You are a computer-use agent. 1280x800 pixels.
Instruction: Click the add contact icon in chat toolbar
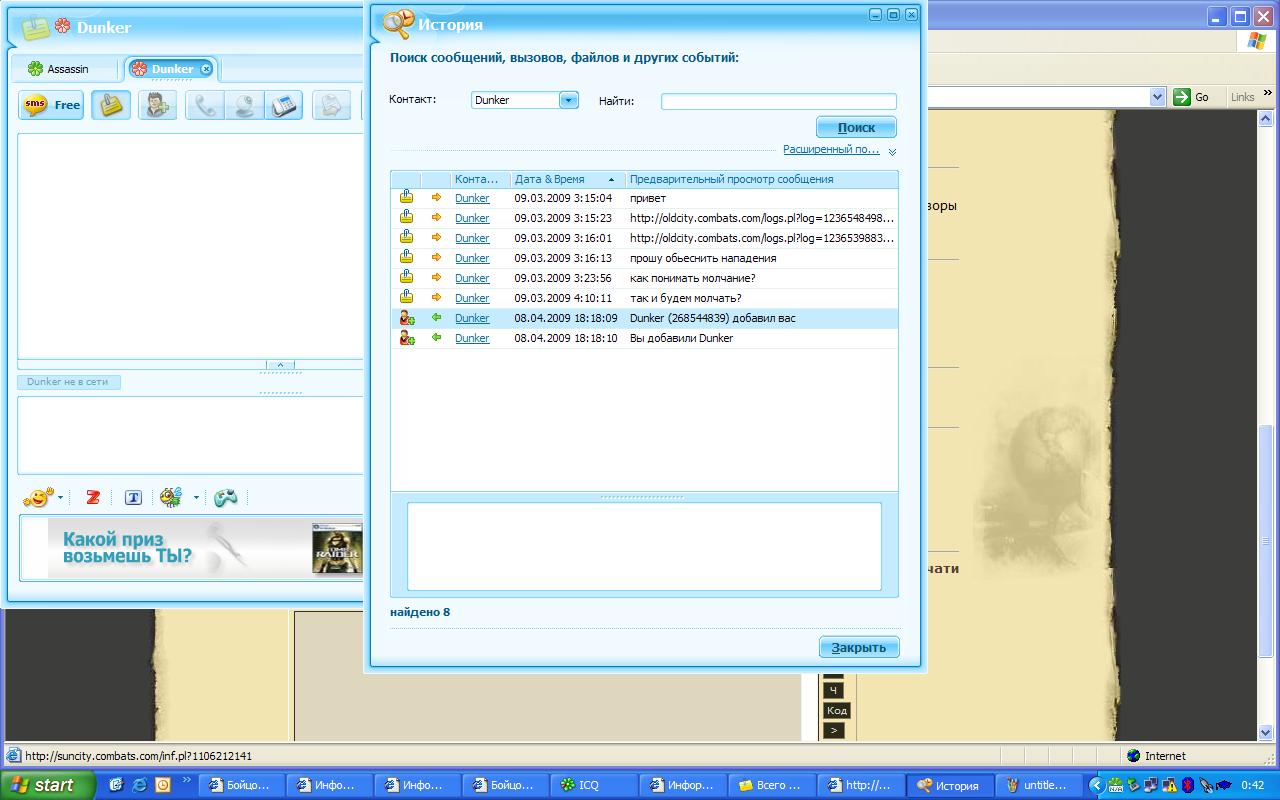pos(157,105)
